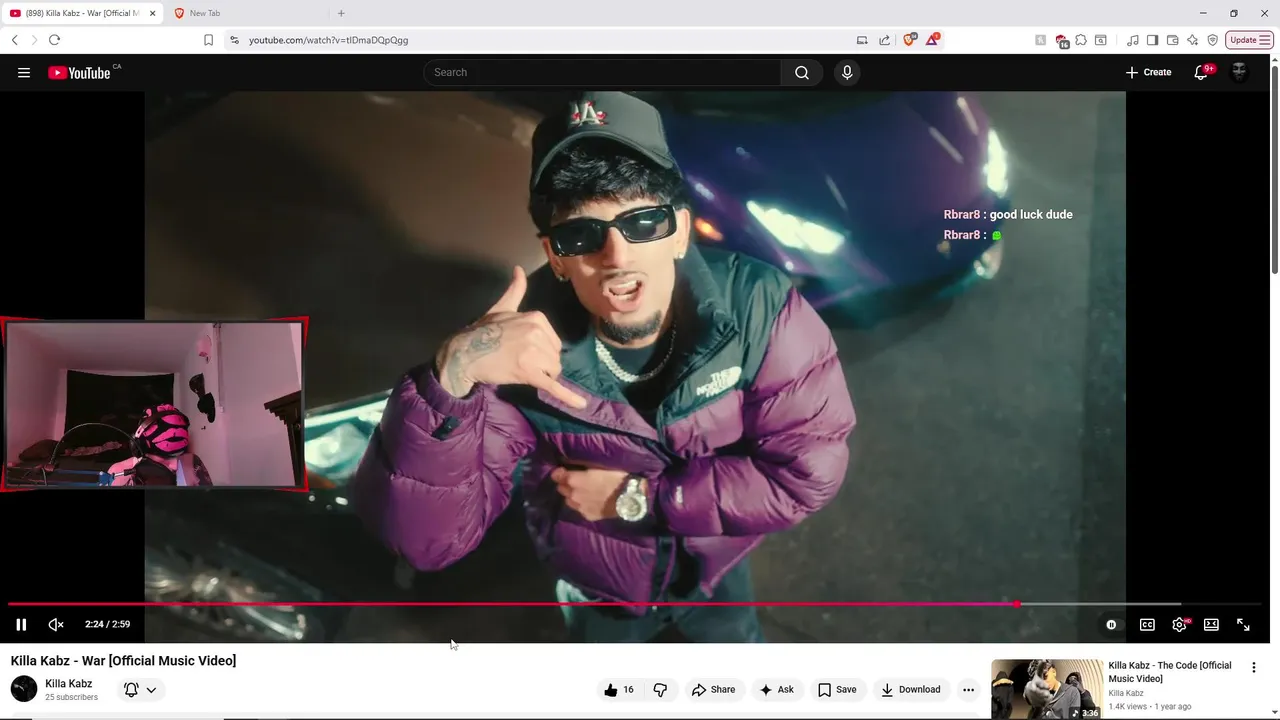
Task: Open Brave Wallet icon
Action: (1172, 40)
